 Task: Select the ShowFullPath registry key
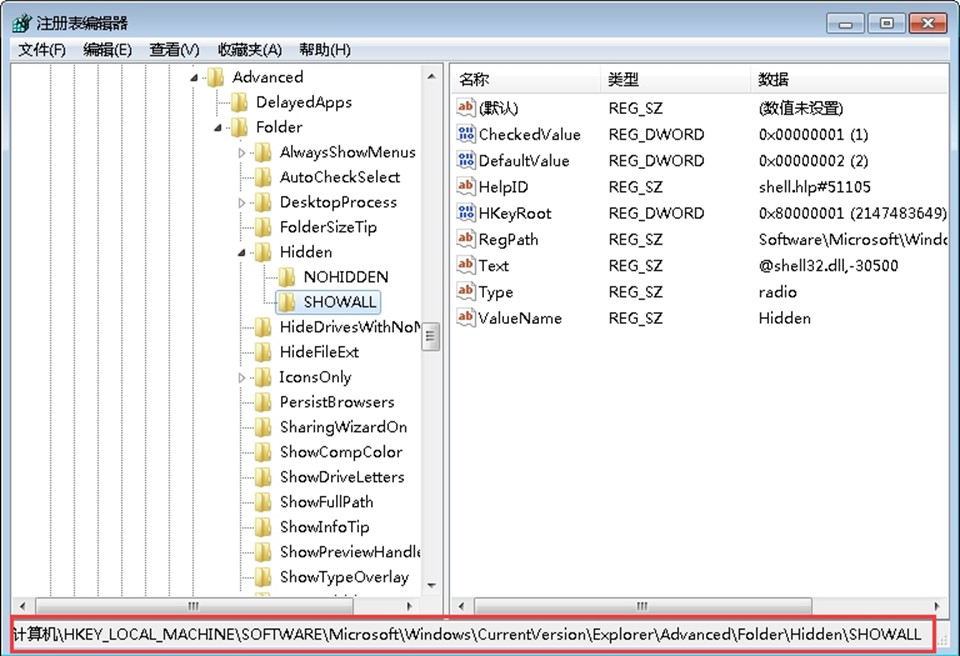pyautogui.click(x=326, y=502)
